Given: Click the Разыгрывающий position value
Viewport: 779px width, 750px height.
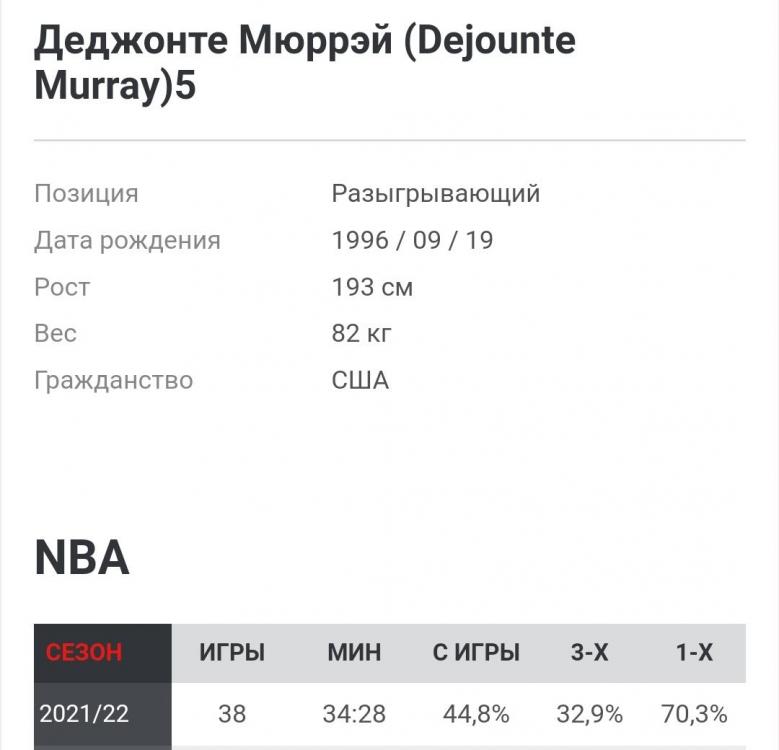Looking at the screenshot, I should pyautogui.click(x=435, y=194).
